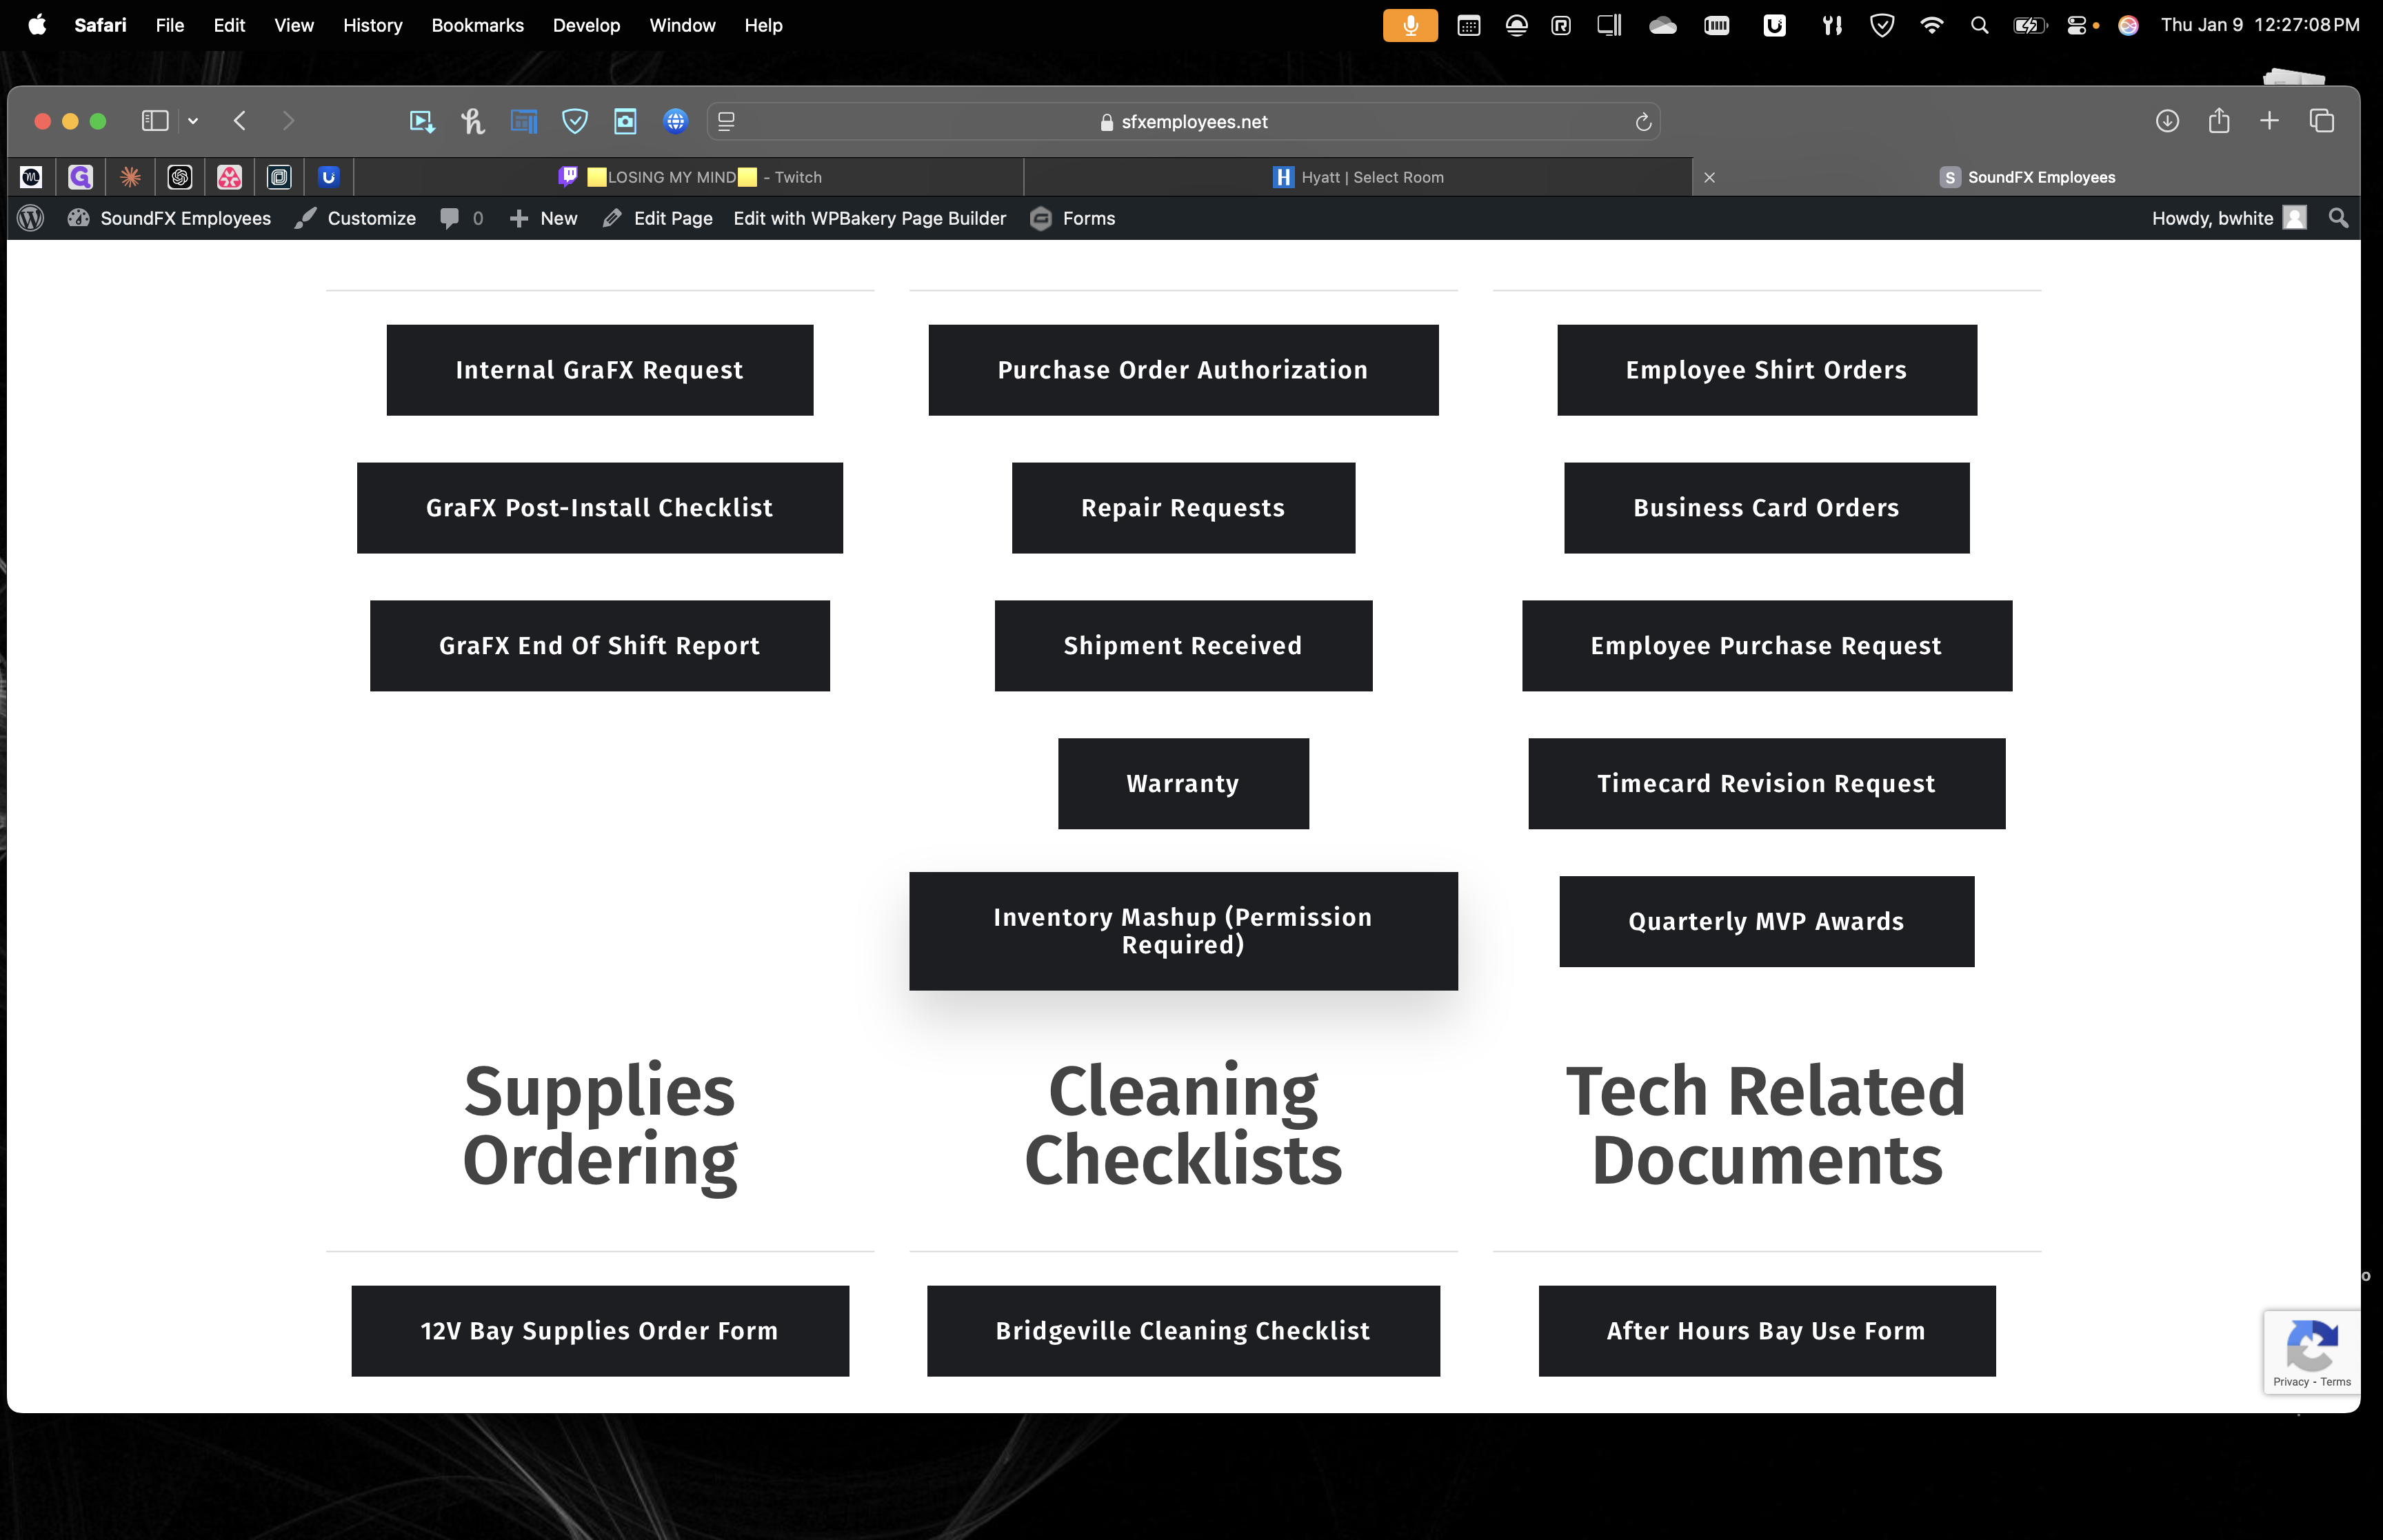The height and width of the screenshot is (1540, 2383).
Task: Click the Repair Requests button
Action: coord(1183,508)
